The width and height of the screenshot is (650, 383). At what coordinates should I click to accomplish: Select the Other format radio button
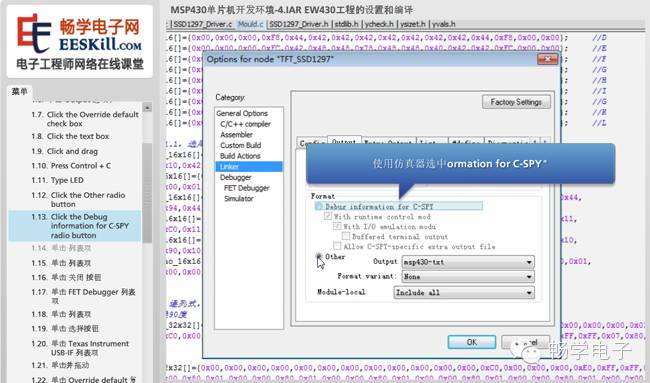pyautogui.click(x=319, y=257)
